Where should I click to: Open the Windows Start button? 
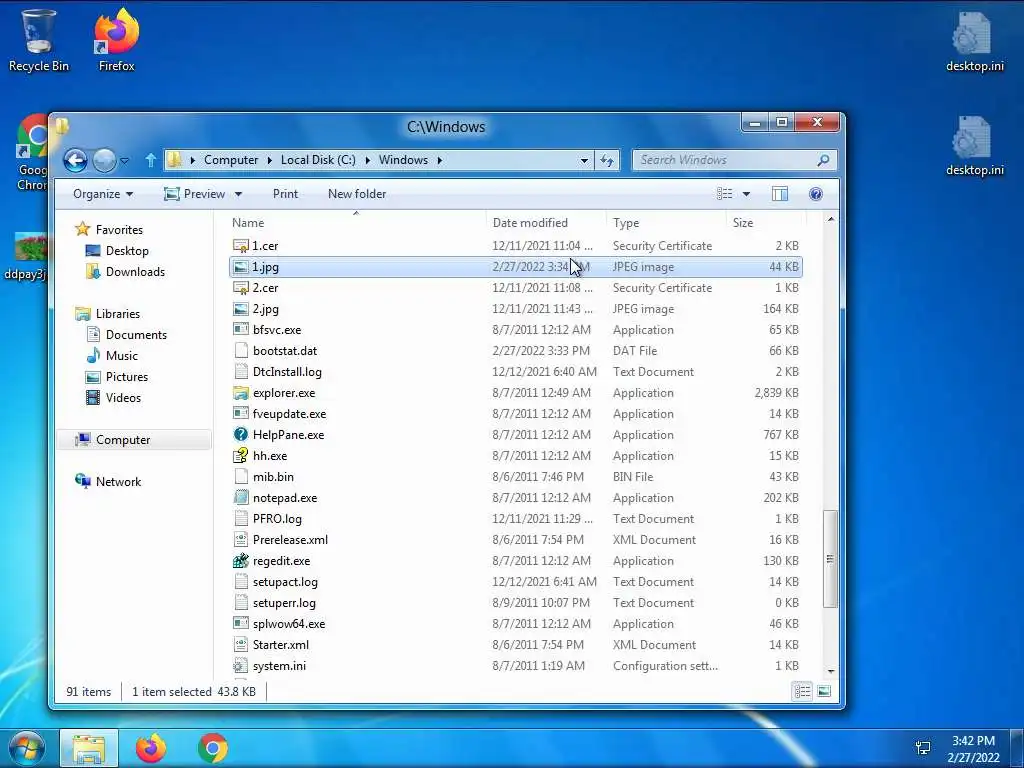(x=27, y=748)
